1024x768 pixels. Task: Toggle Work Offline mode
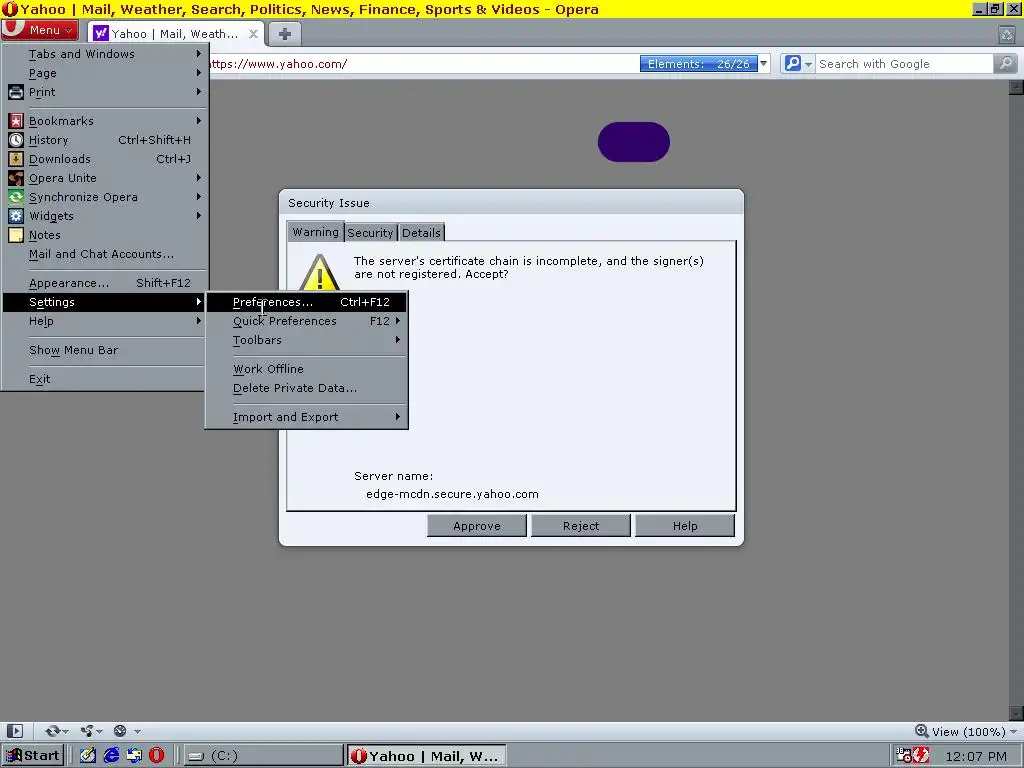tap(307, 369)
